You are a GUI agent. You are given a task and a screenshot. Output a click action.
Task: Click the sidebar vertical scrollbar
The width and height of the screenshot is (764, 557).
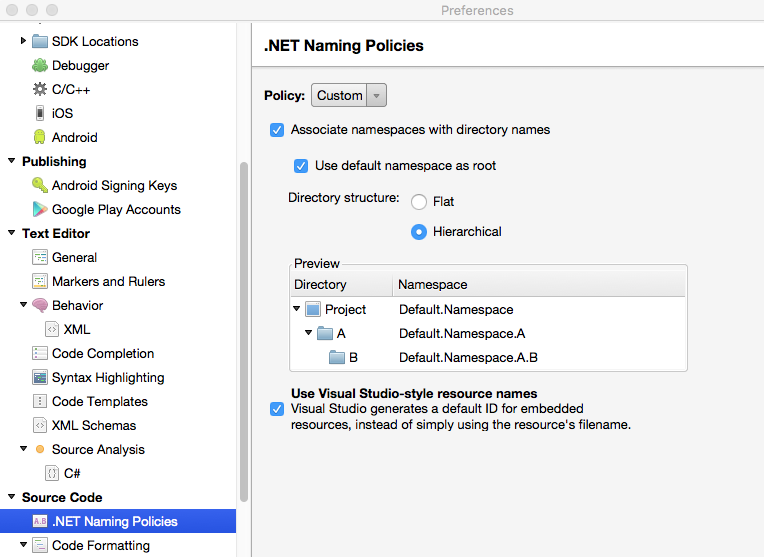coord(244,330)
